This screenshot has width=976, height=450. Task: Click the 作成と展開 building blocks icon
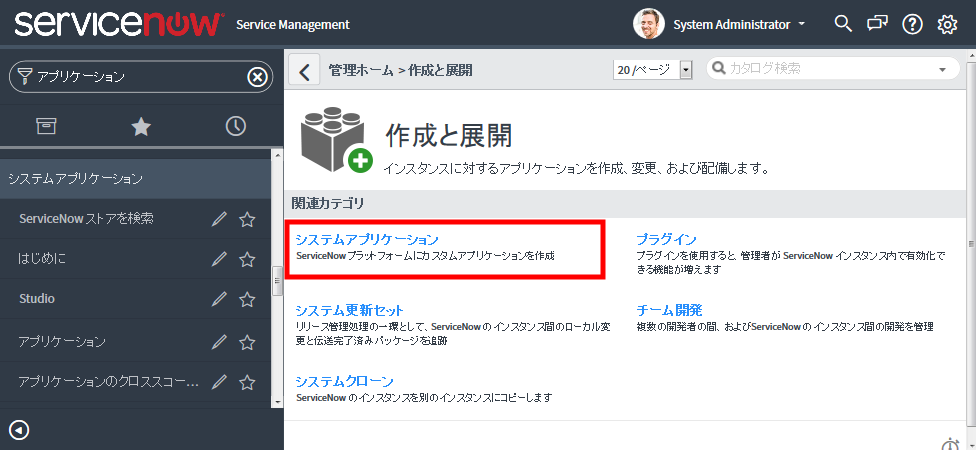pyautogui.click(x=336, y=138)
